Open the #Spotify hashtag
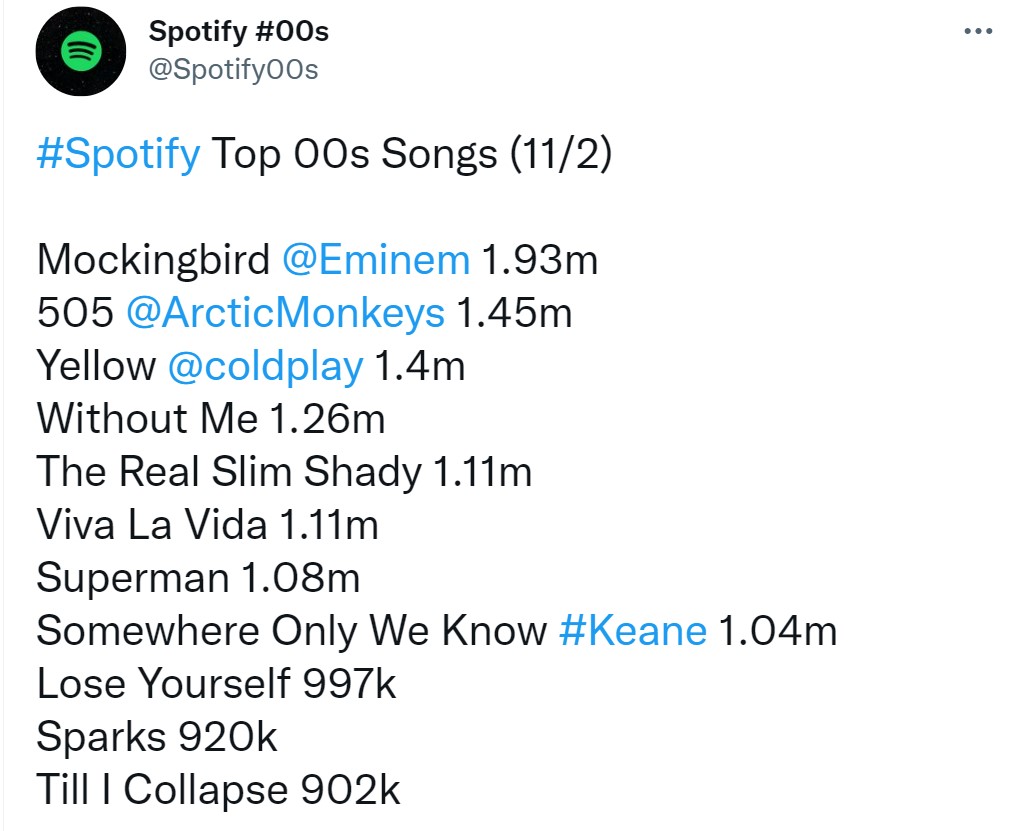1018x831 pixels. 118,155
